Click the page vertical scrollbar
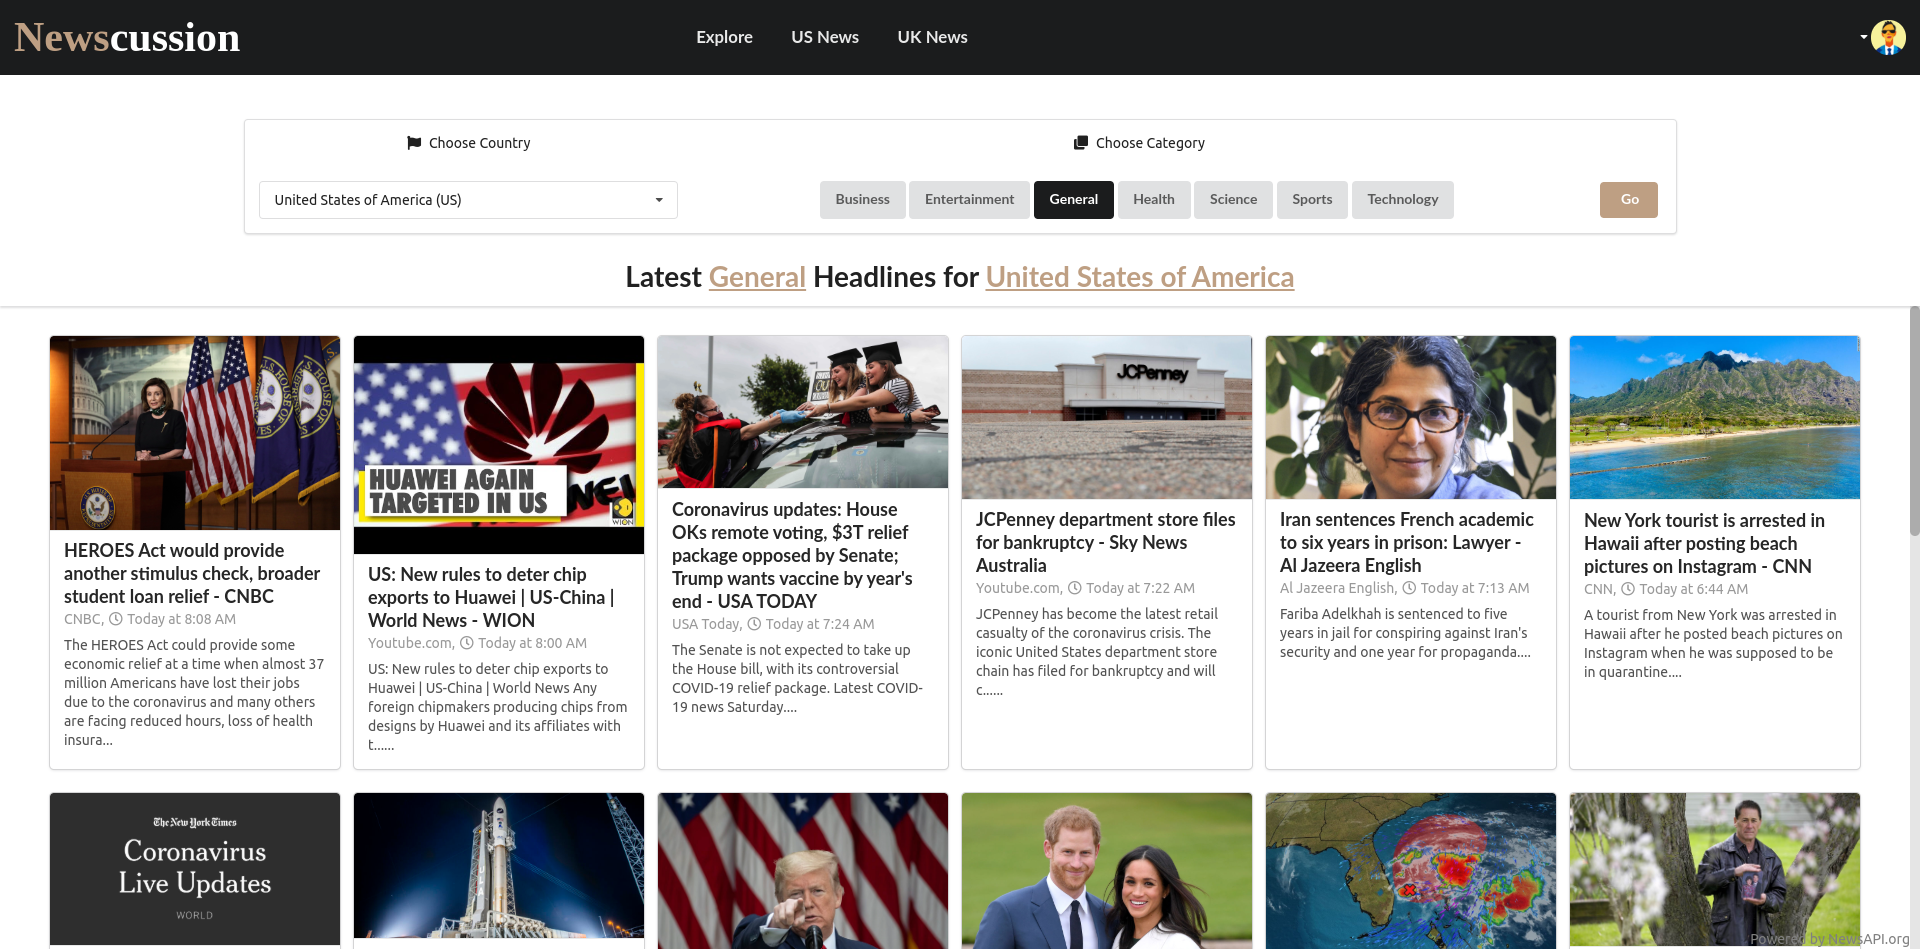 [1914, 420]
